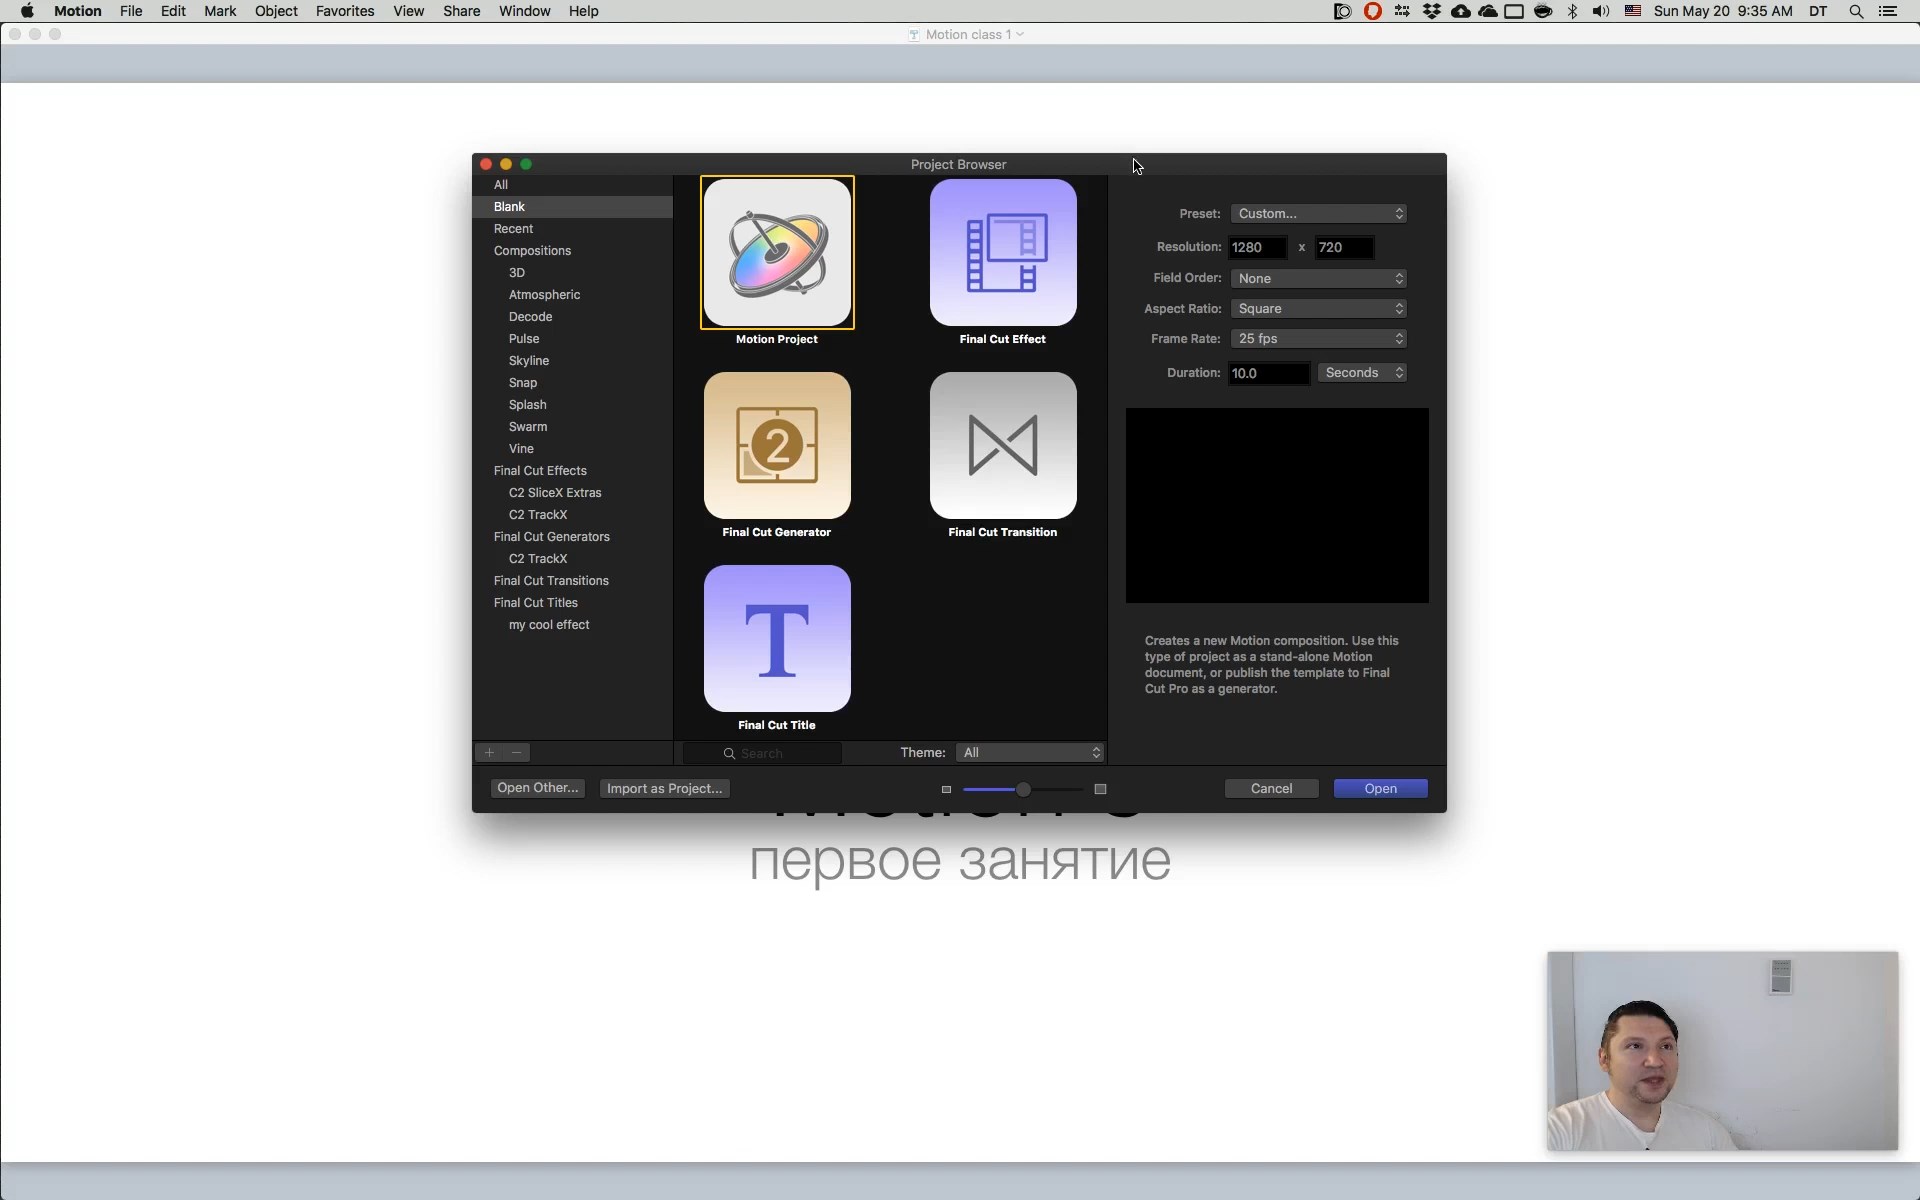Click the thumbnail size slider
1920x1200 pixels.
(x=1022, y=790)
